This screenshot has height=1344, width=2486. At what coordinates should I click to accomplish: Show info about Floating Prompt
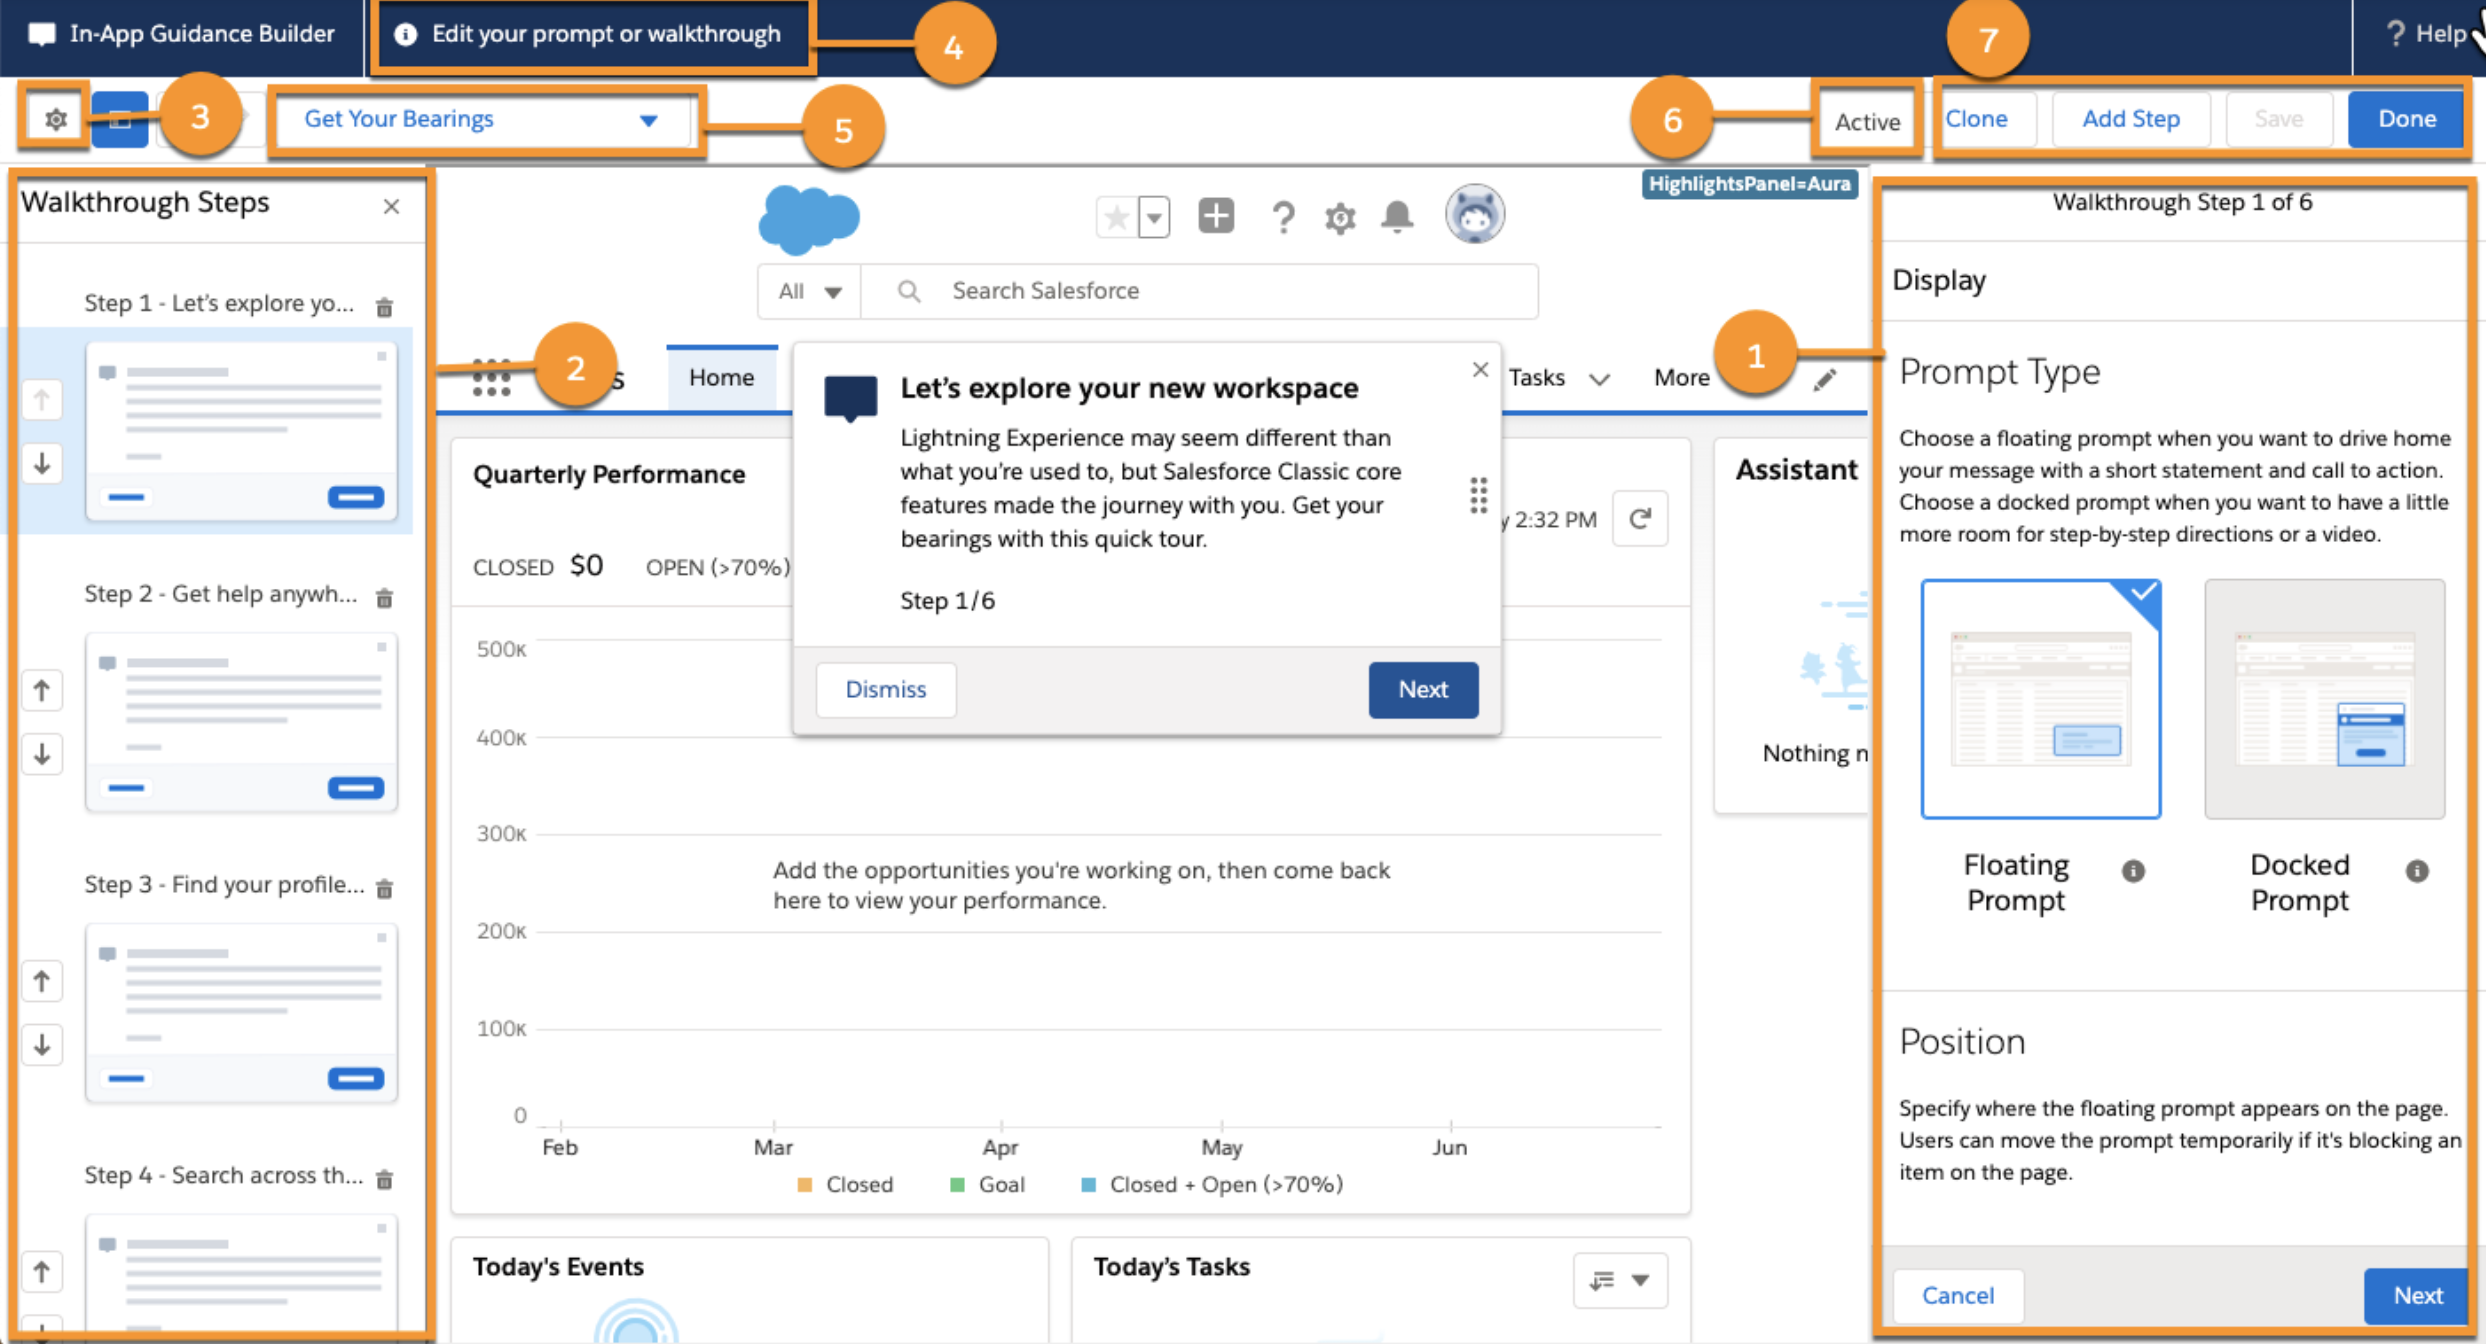point(2133,871)
